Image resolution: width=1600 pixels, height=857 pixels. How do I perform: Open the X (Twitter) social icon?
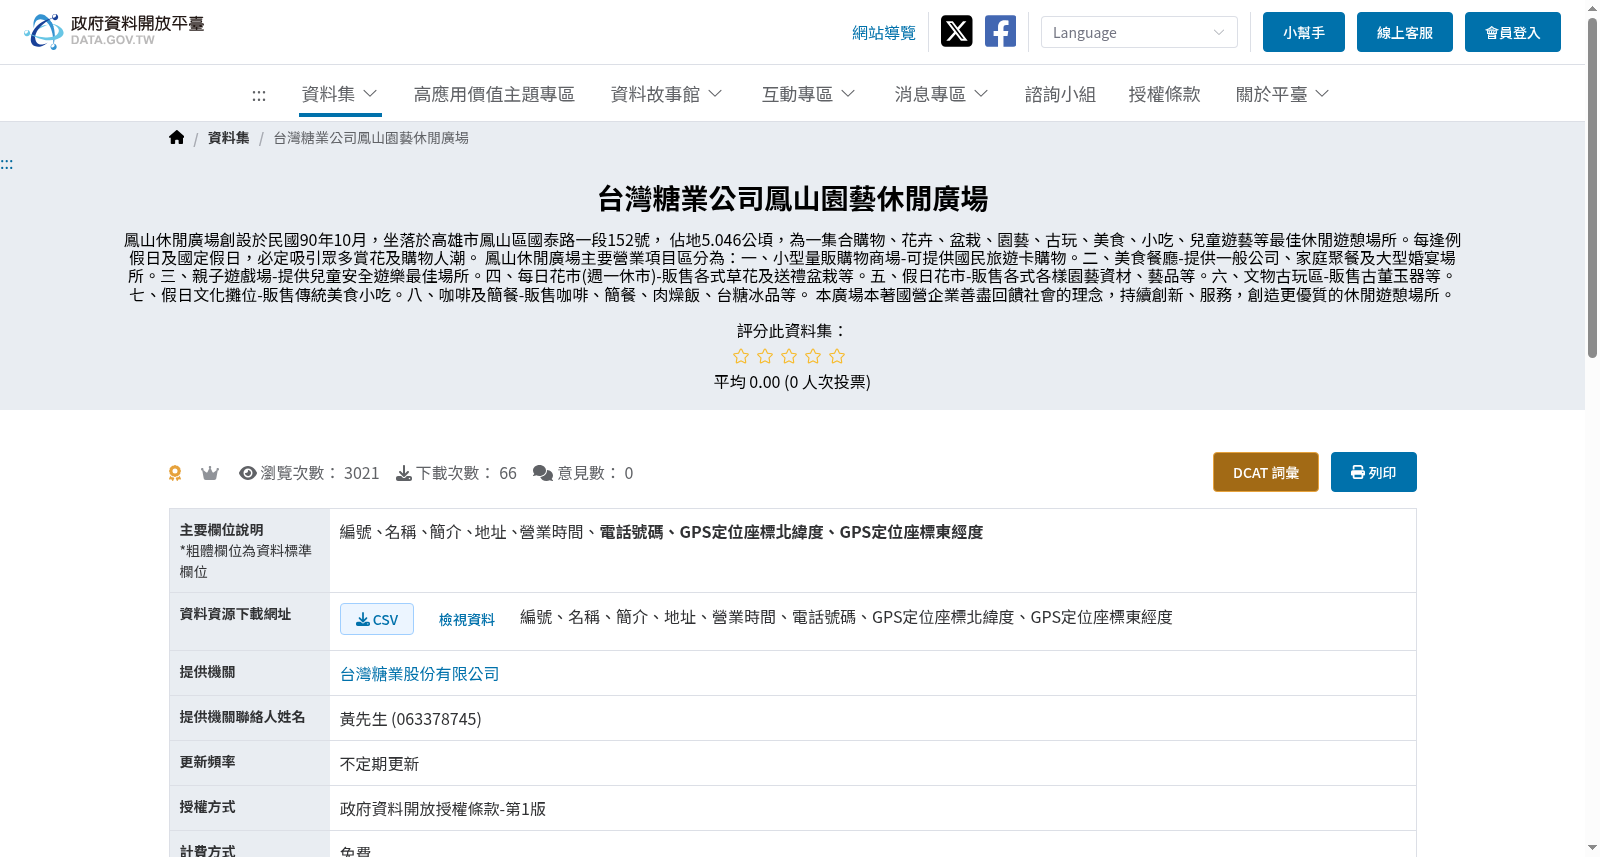[956, 32]
